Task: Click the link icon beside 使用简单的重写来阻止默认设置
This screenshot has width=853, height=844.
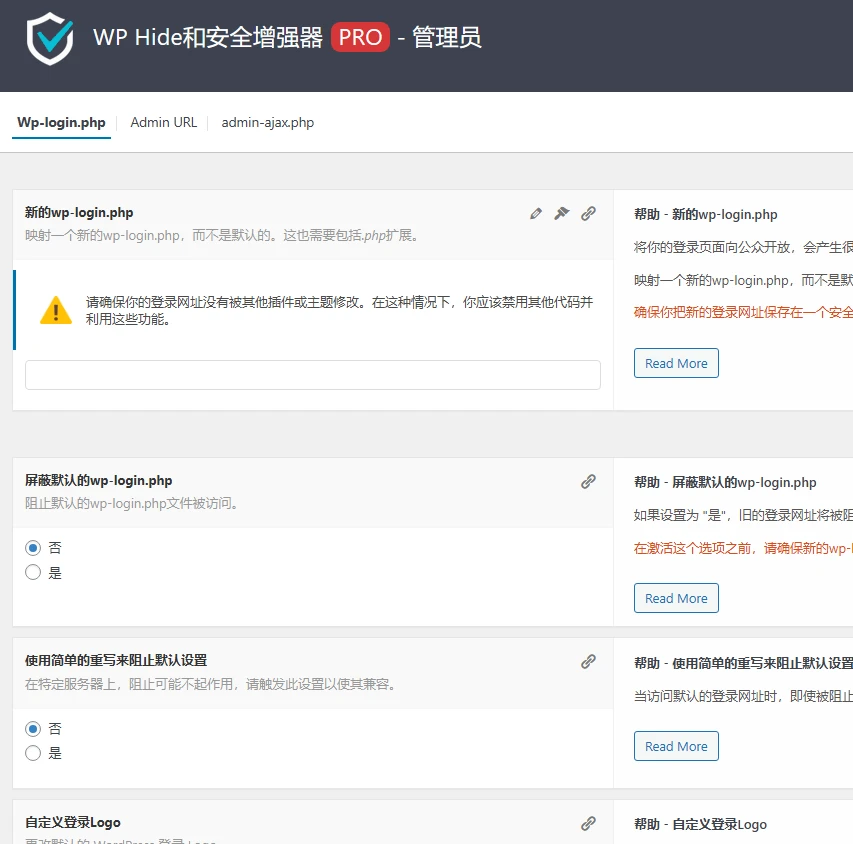Action: [x=588, y=663]
